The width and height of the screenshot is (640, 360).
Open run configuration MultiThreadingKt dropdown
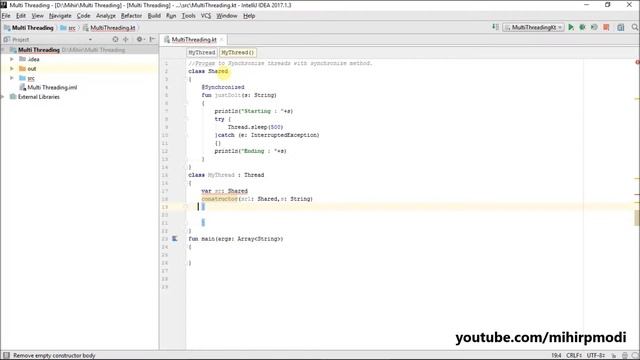pyautogui.click(x=534, y=27)
